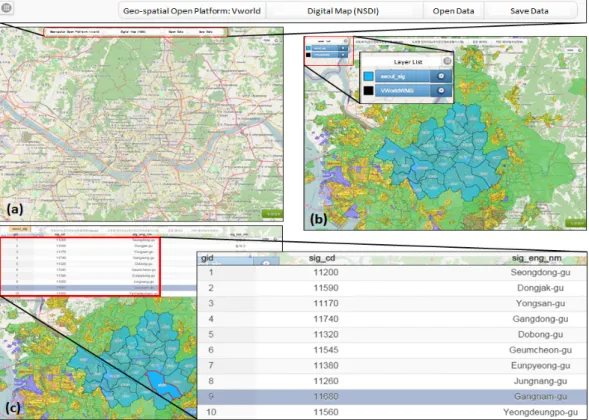Click sig_cd value 11260
The height and width of the screenshot is (420, 589).
pos(326,381)
